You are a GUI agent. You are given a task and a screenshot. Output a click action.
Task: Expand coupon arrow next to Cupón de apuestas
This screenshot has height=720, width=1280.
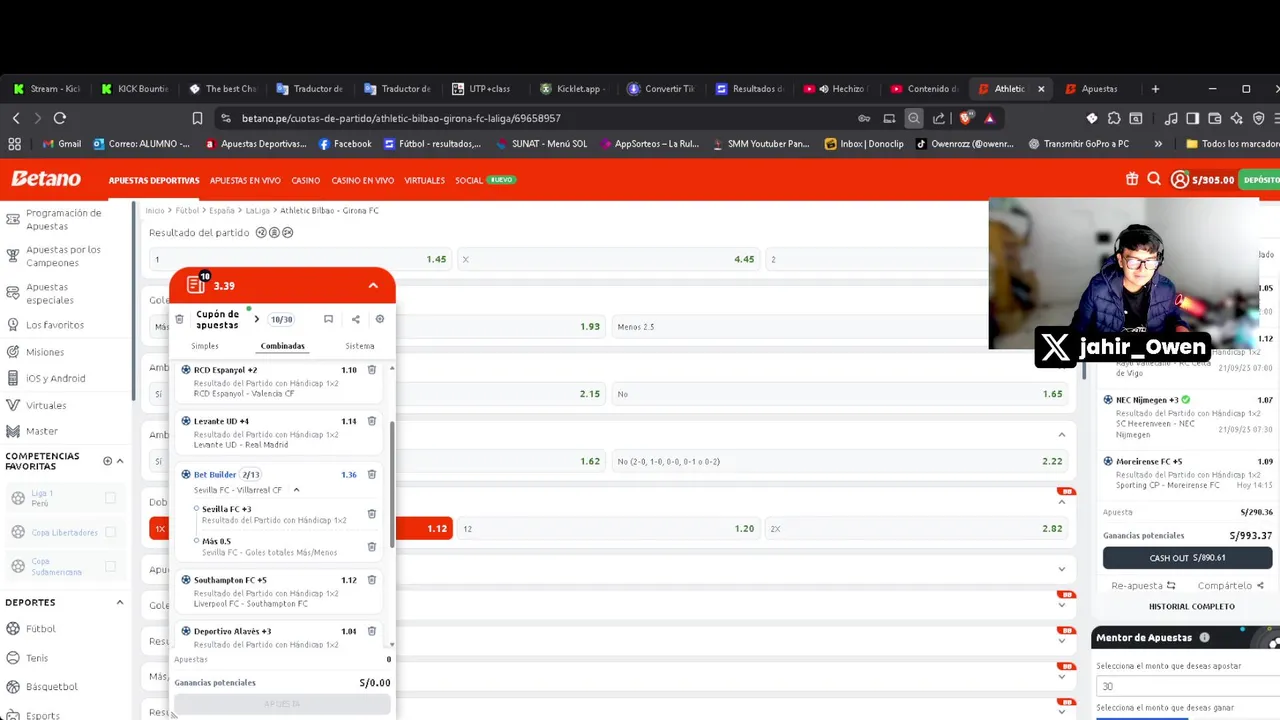(x=256, y=319)
